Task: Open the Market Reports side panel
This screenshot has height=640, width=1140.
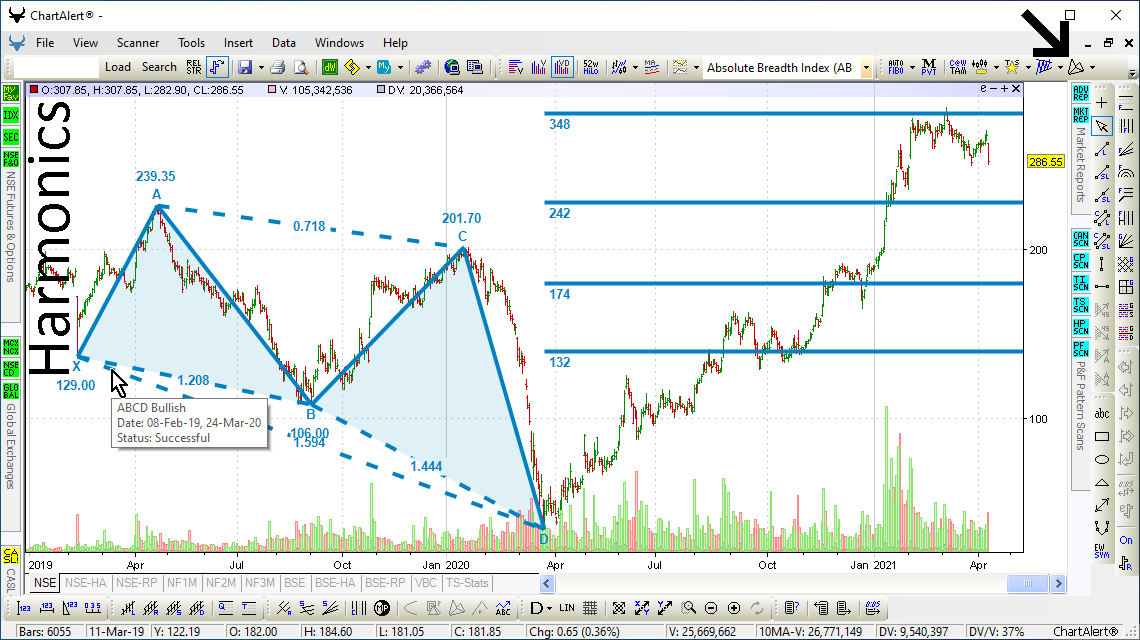Action: point(1080,165)
